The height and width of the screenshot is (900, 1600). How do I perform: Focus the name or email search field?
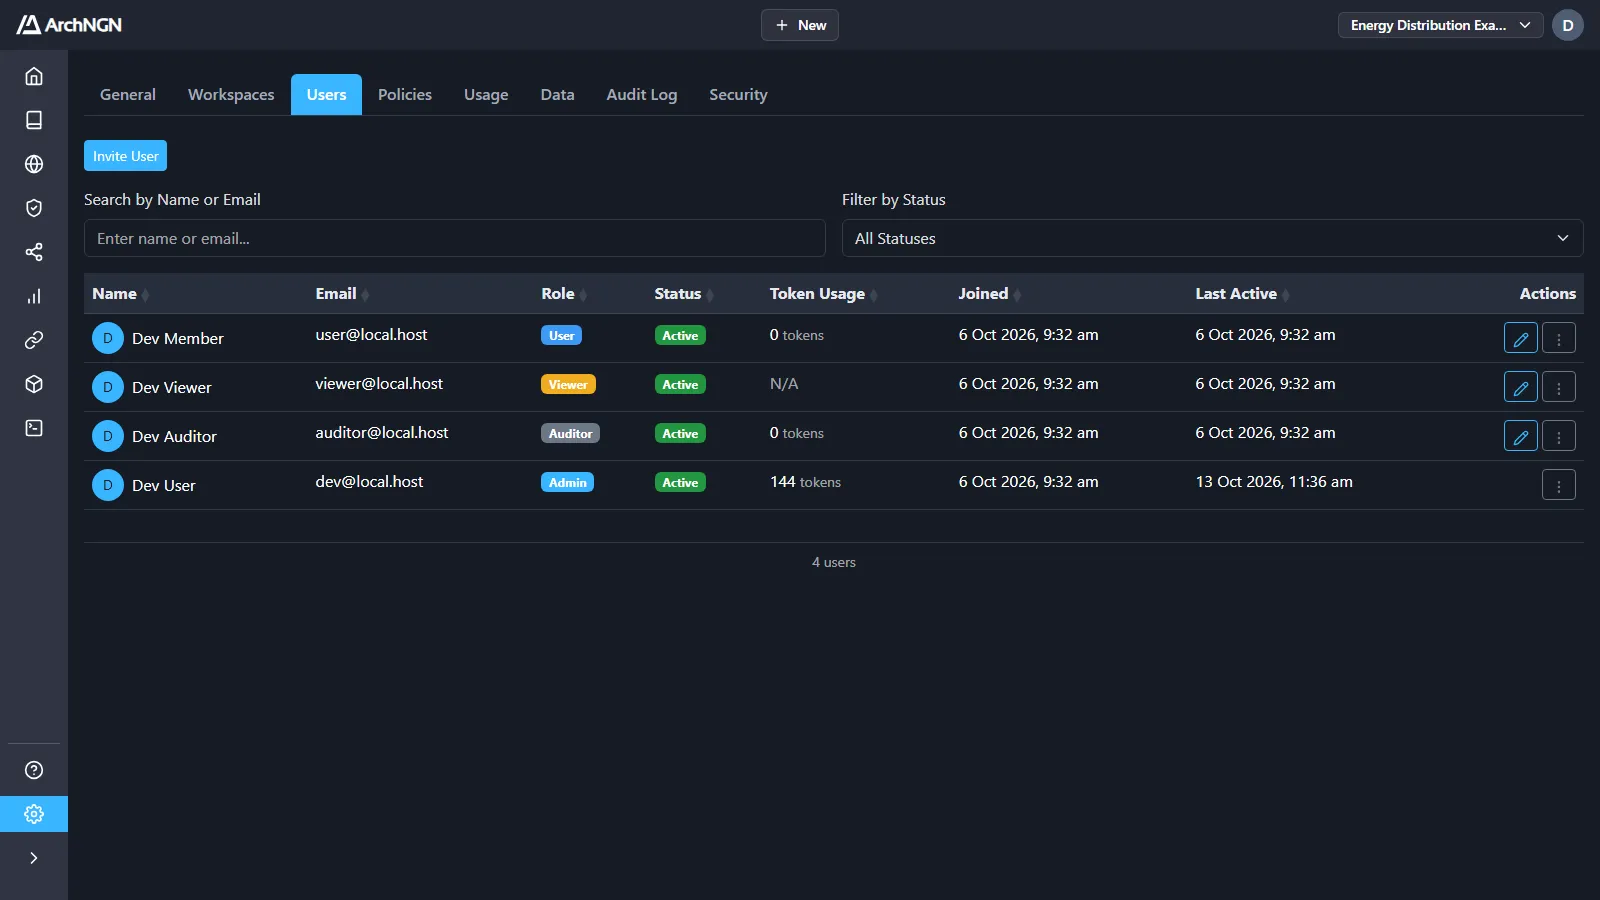455,238
